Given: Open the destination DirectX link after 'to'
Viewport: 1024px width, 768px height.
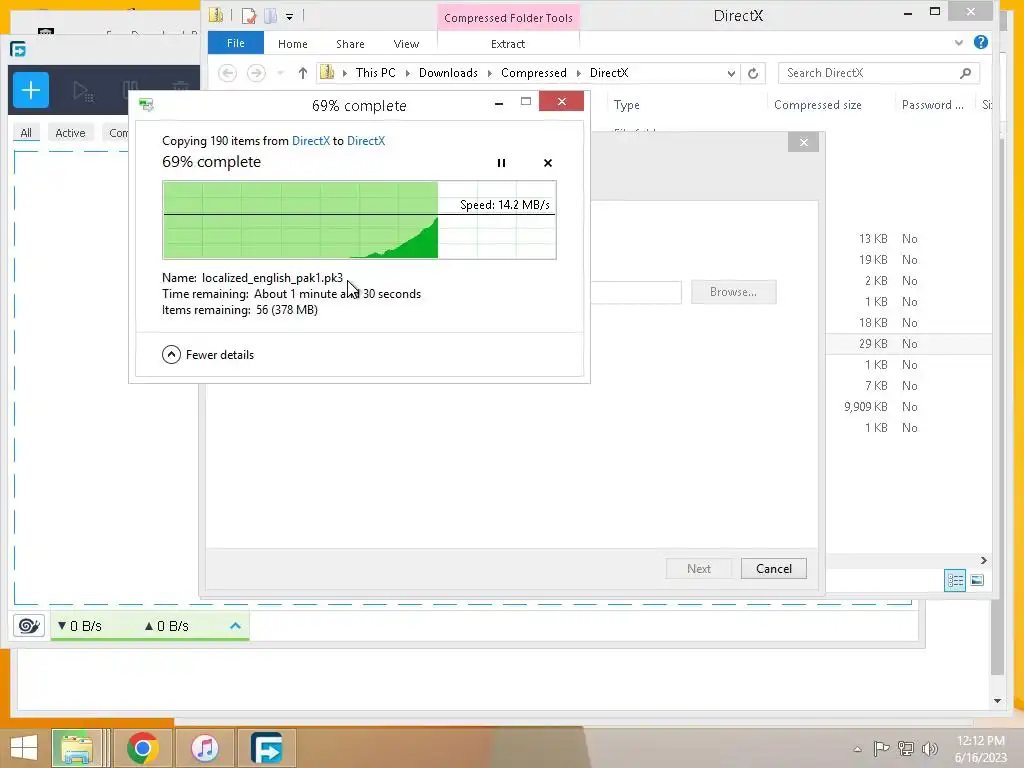Looking at the screenshot, I should pyautogui.click(x=366, y=141).
